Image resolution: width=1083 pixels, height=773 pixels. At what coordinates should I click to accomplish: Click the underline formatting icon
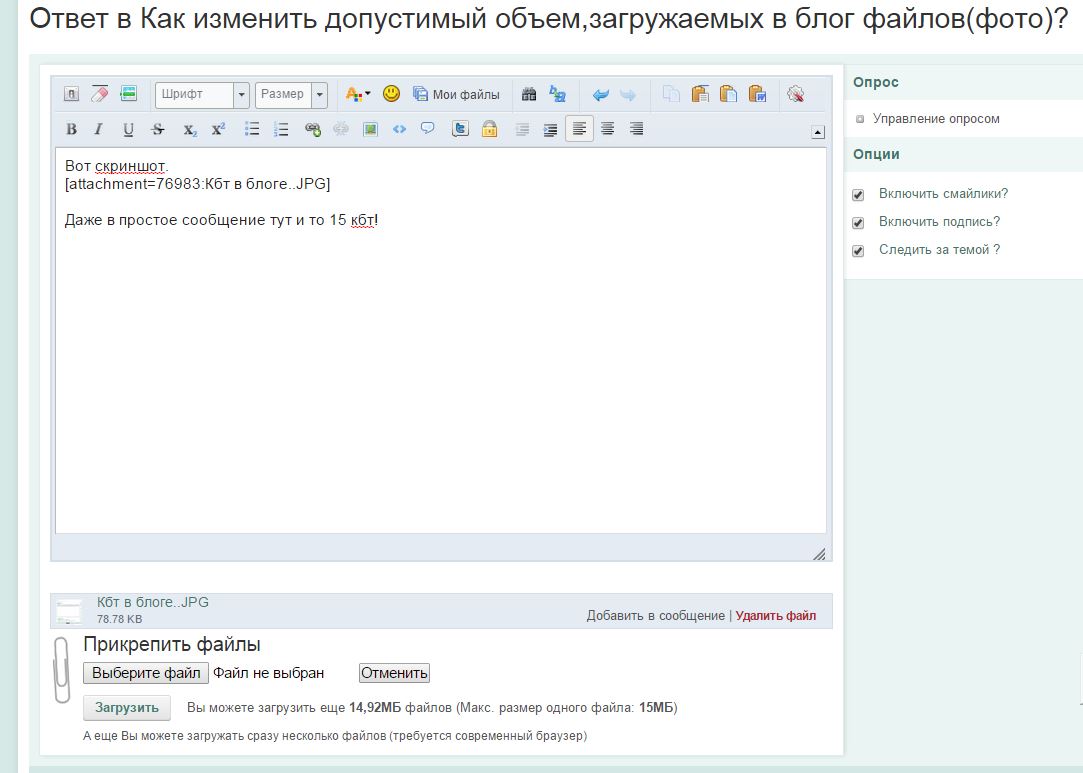pyautogui.click(x=128, y=129)
